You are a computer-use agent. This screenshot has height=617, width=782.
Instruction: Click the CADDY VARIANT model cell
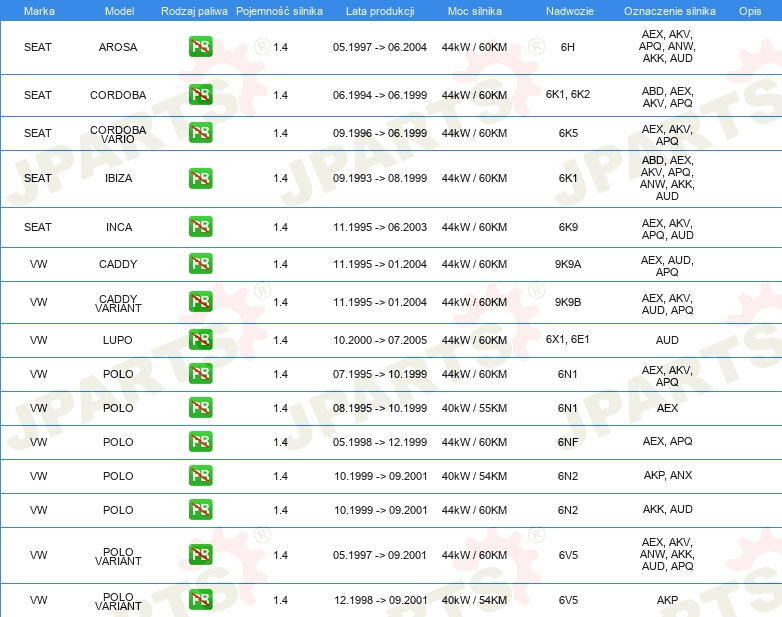118,303
